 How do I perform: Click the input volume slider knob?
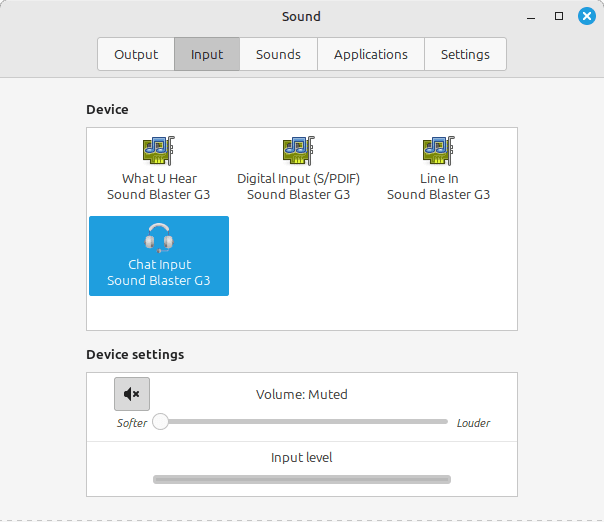click(x=160, y=422)
